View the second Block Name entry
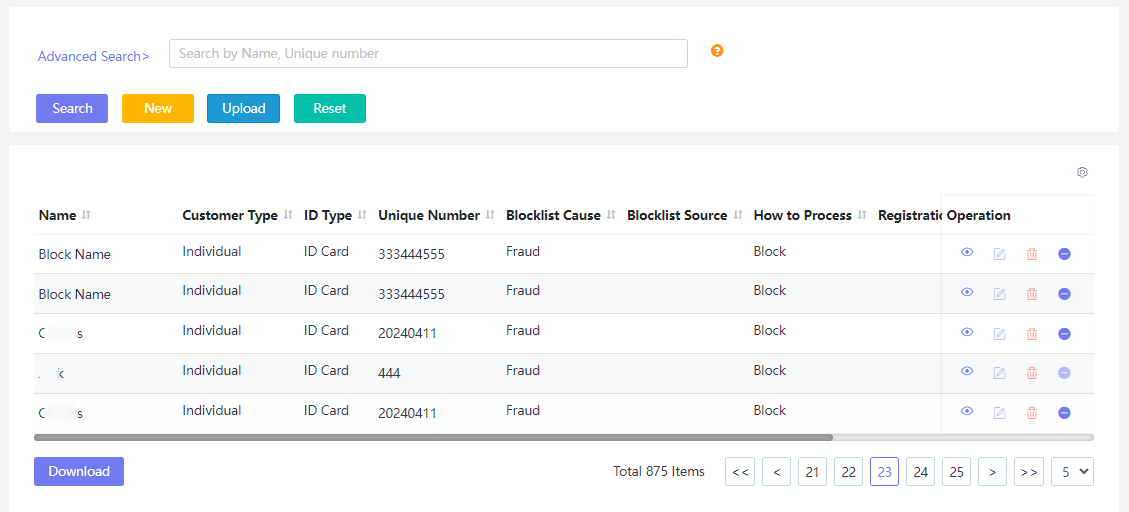1129x512 pixels. point(967,292)
